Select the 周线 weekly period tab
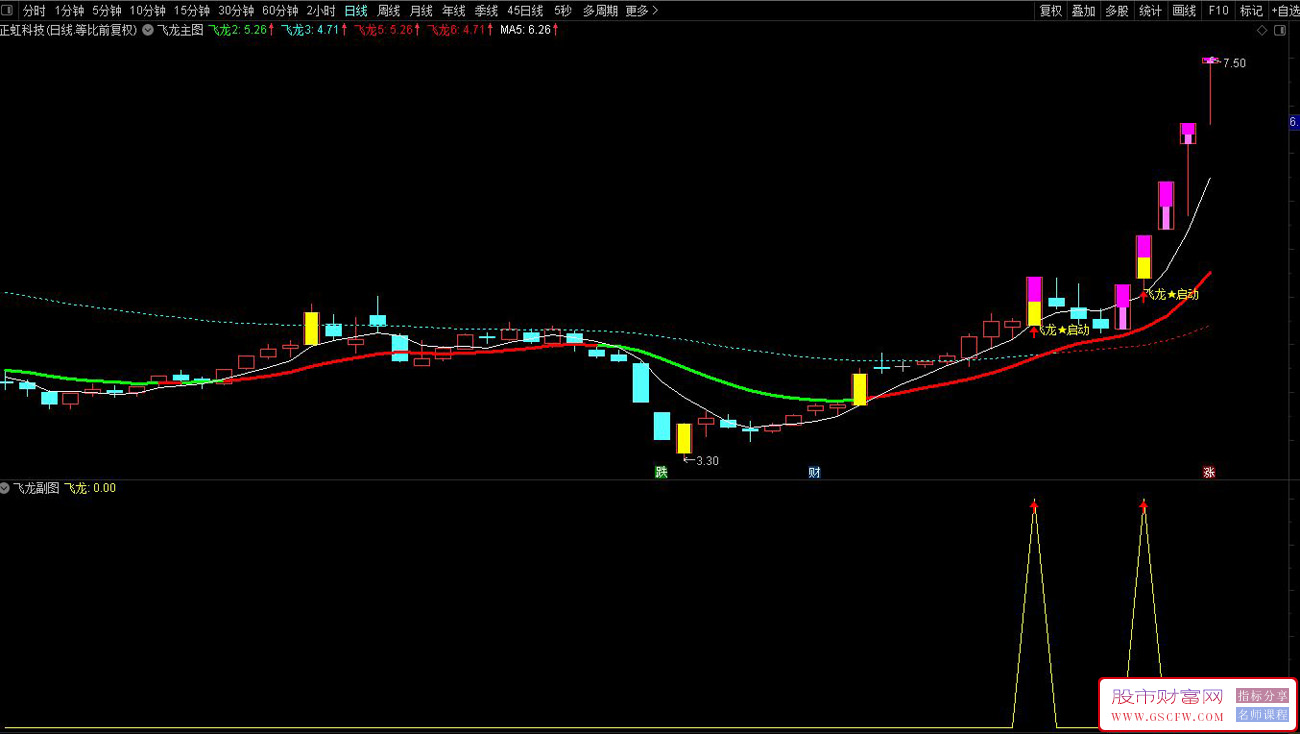Image resolution: width=1300 pixels, height=734 pixels. coord(388,11)
